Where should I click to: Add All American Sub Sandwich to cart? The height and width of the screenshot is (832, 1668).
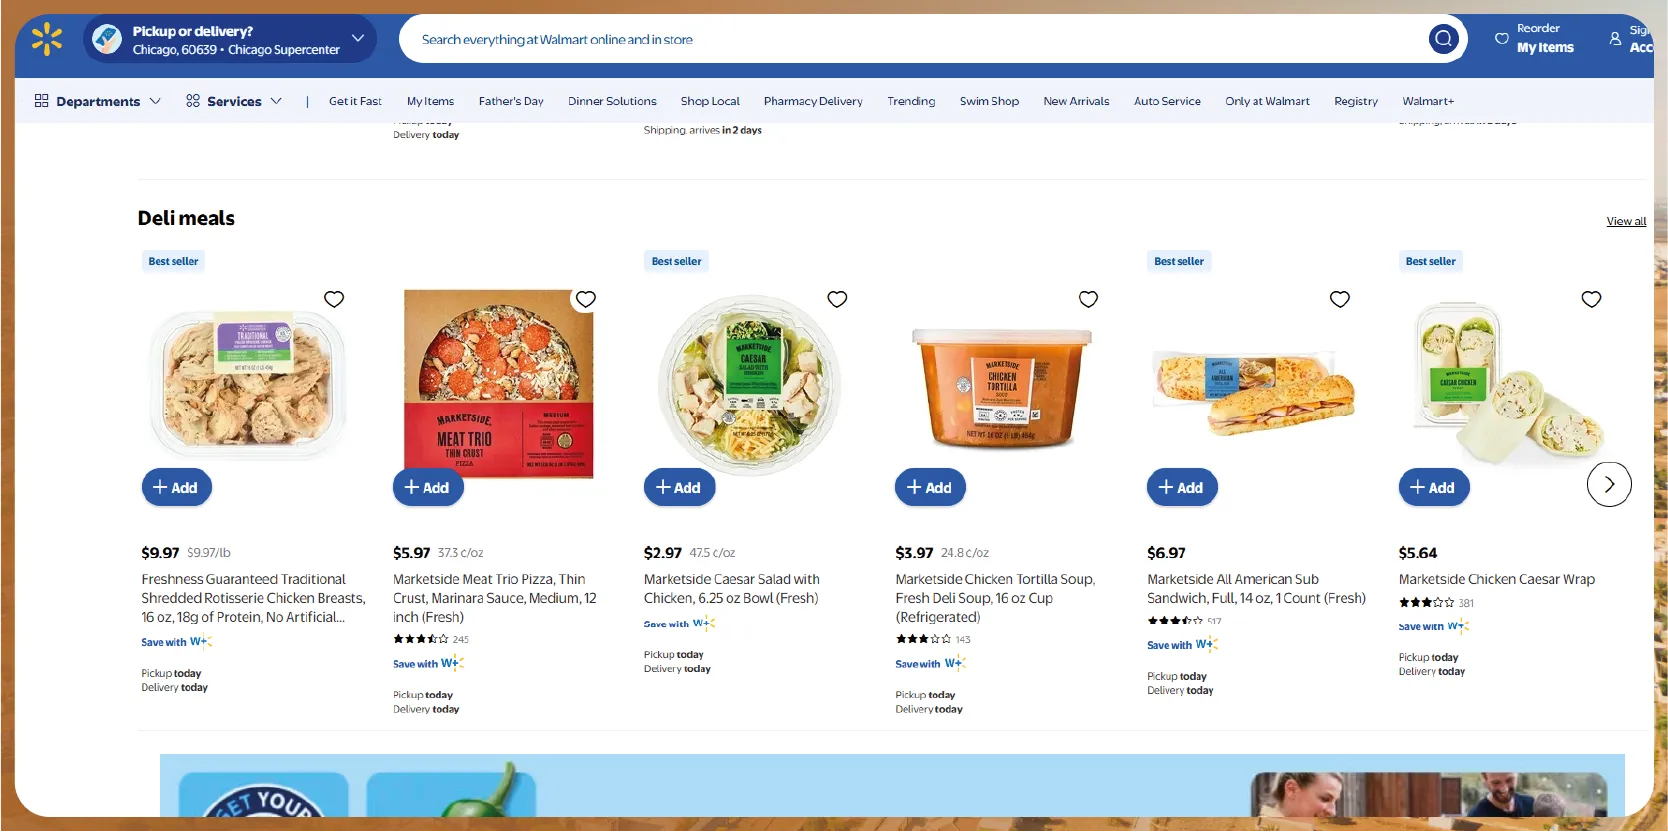tap(1181, 487)
